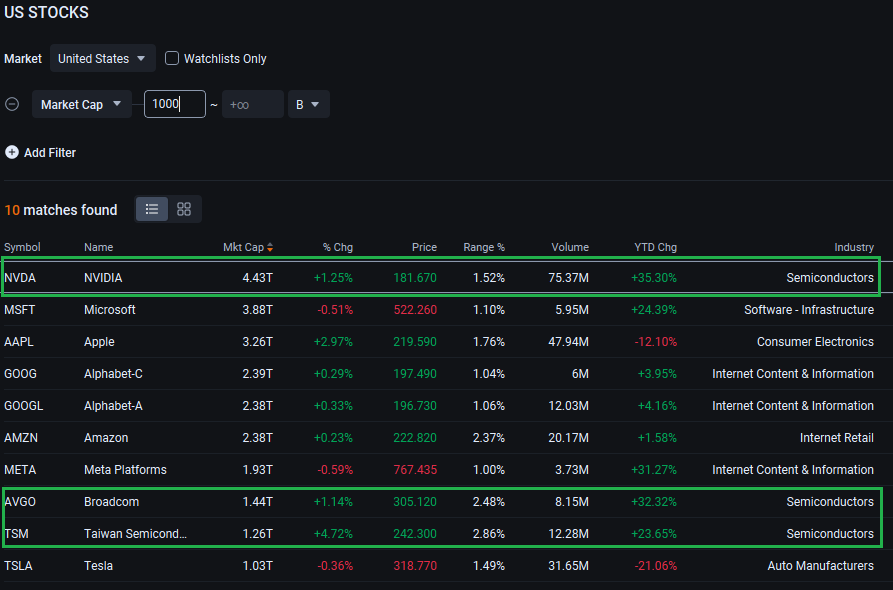Open the GOOGL ticker symbol
893x590 pixels.
coord(23,405)
